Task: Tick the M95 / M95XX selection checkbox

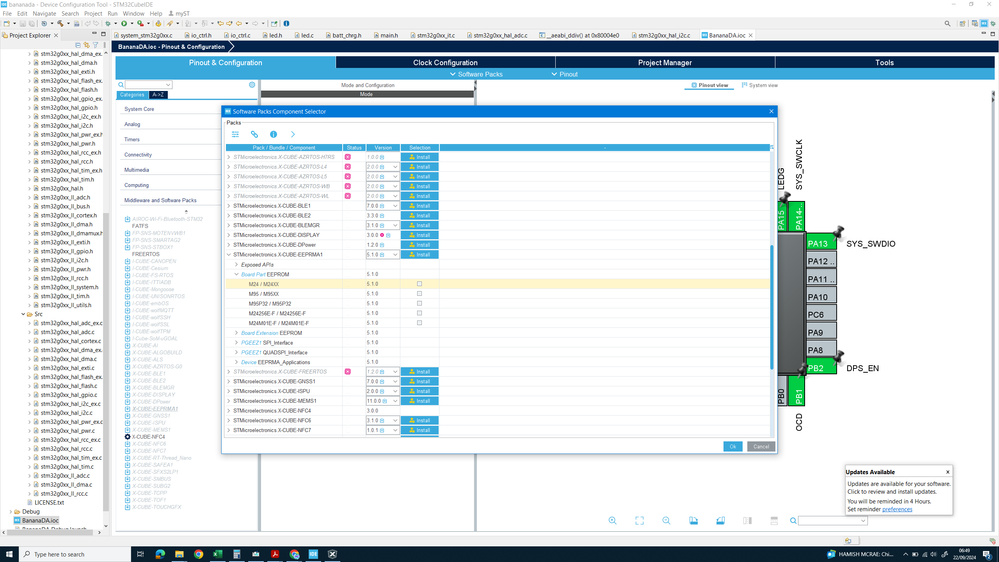Action: pyautogui.click(x=419, y=294)
